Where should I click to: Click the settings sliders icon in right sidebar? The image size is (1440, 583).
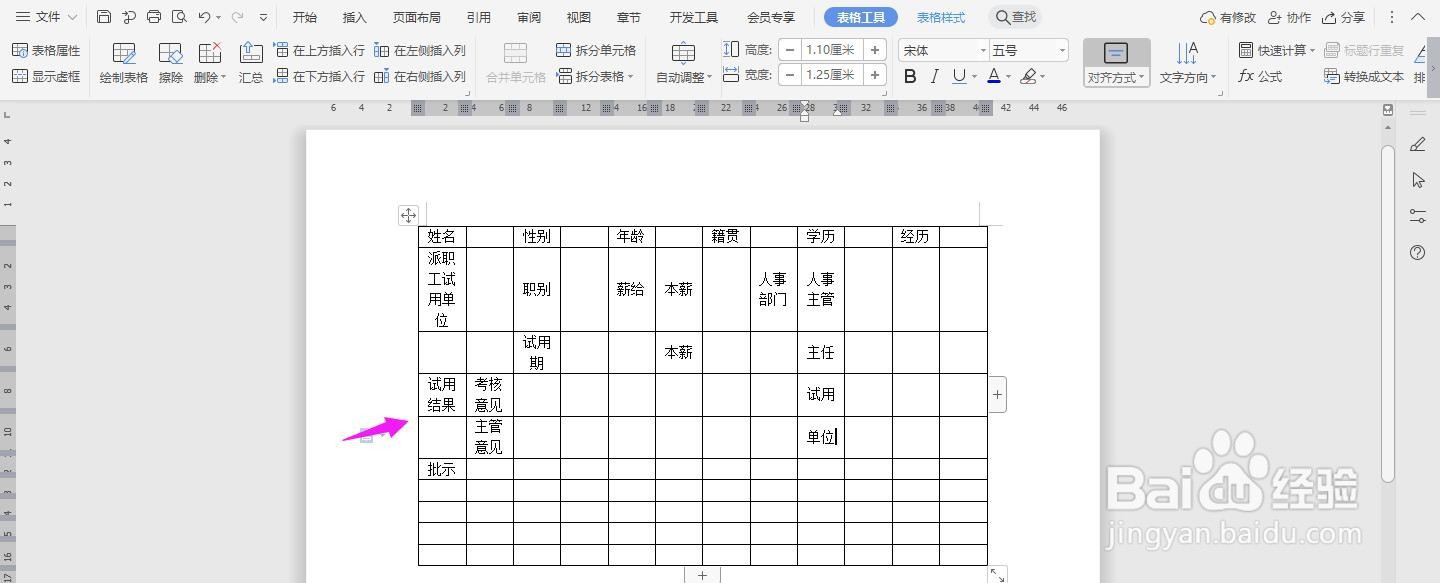pyautogui.click(x=1417, y=215)
